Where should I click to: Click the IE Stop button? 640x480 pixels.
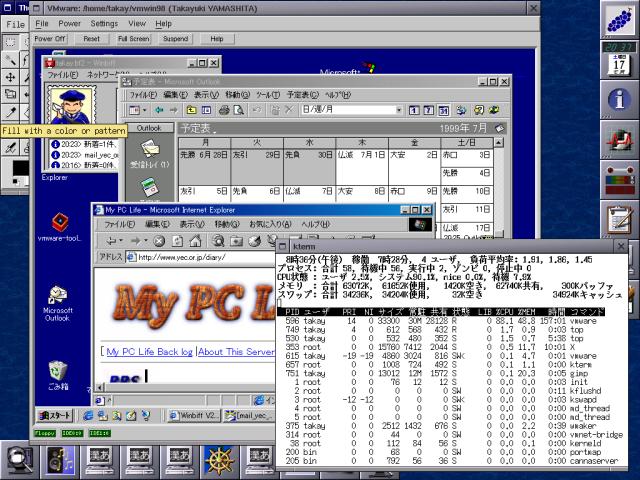point(159,241)
